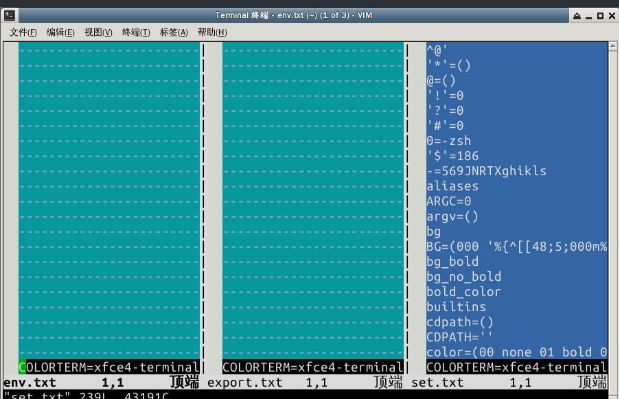The image size is (619, 399).
Task: Click the roll-up window icon in title bar
Action: 577,16
